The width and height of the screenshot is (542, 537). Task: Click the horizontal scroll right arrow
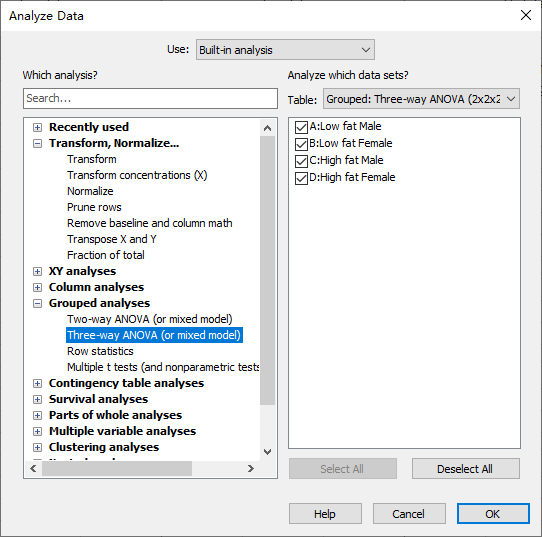coord(251,469)
